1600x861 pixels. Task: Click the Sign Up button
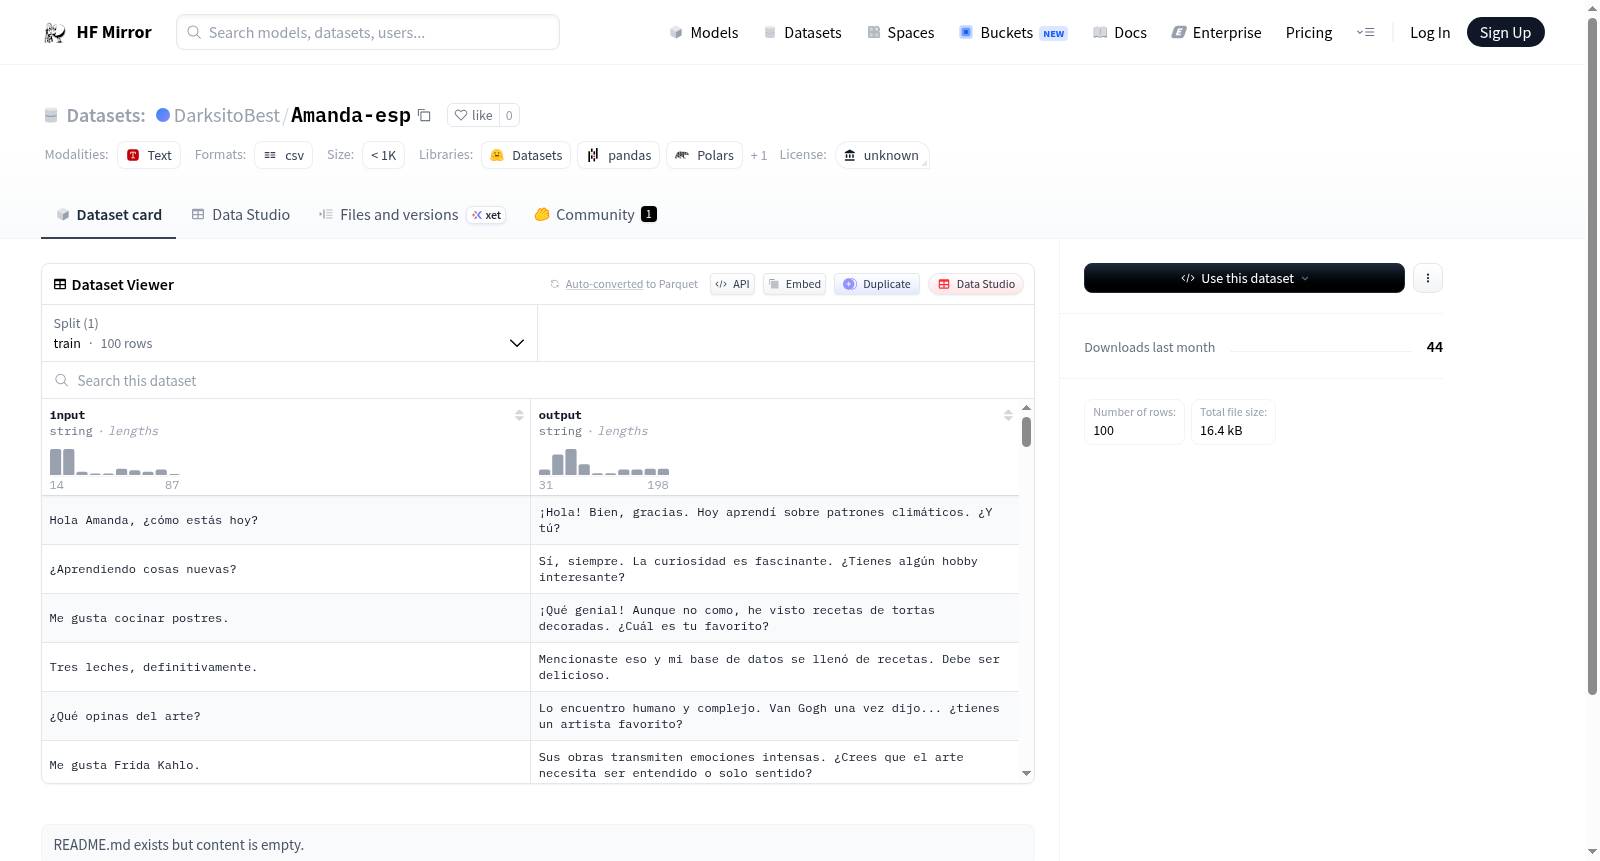[1505, 32]
